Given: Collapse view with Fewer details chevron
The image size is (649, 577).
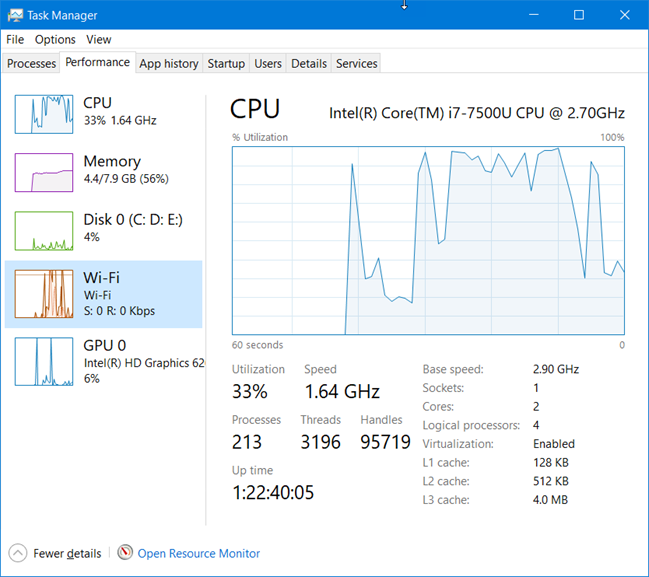Looking at the screenshot, I should click(x=18, y=553).
